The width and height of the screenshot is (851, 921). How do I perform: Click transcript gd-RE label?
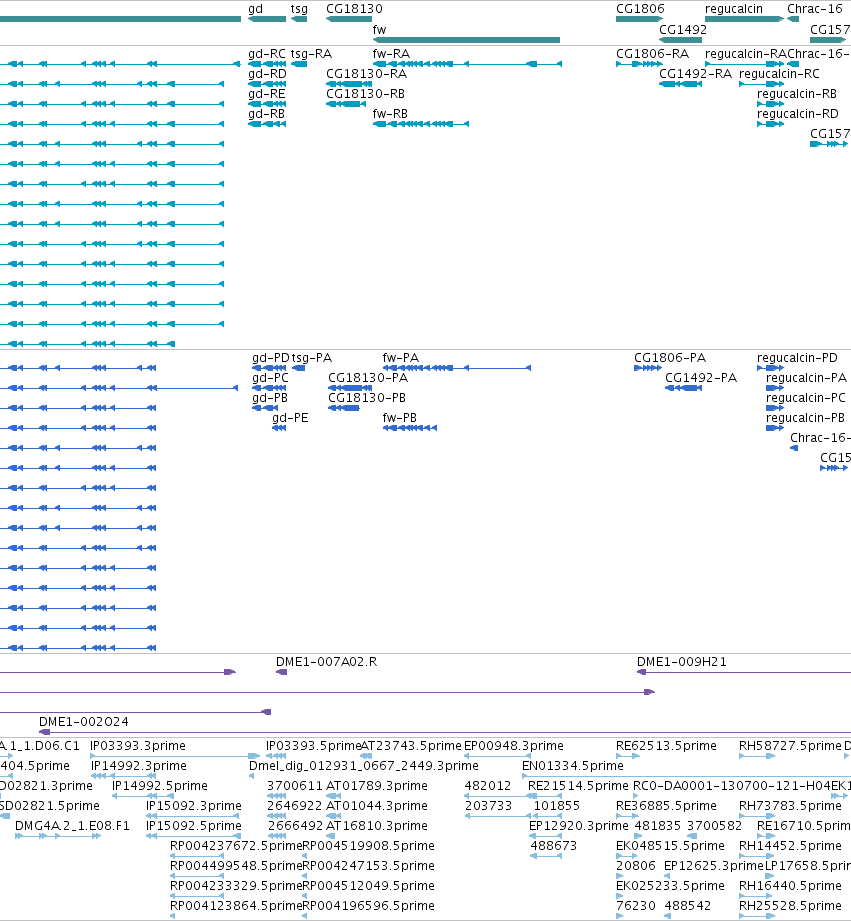pos(267,94)
